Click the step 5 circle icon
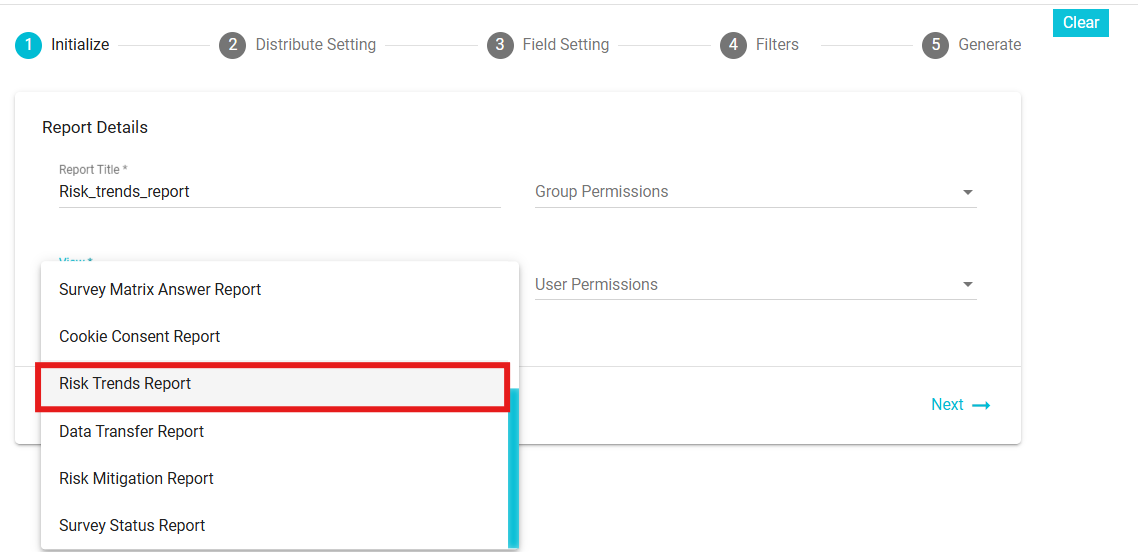Image resolution: width=1138 pixels, height=552 pixels. click(x=936, y=45)
